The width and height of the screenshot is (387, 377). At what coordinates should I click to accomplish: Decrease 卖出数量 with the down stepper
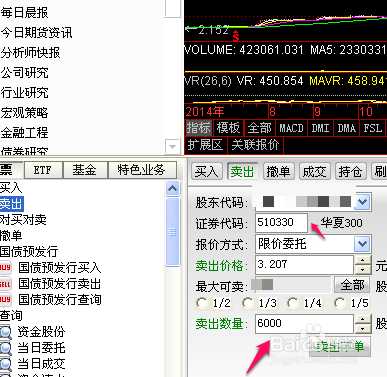click(363, 328)
